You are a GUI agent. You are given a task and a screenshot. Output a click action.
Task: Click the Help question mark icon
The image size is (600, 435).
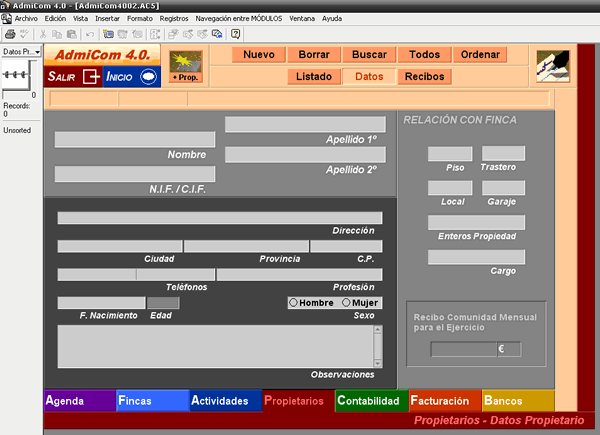pyautogui.click(x=235, y=34)
